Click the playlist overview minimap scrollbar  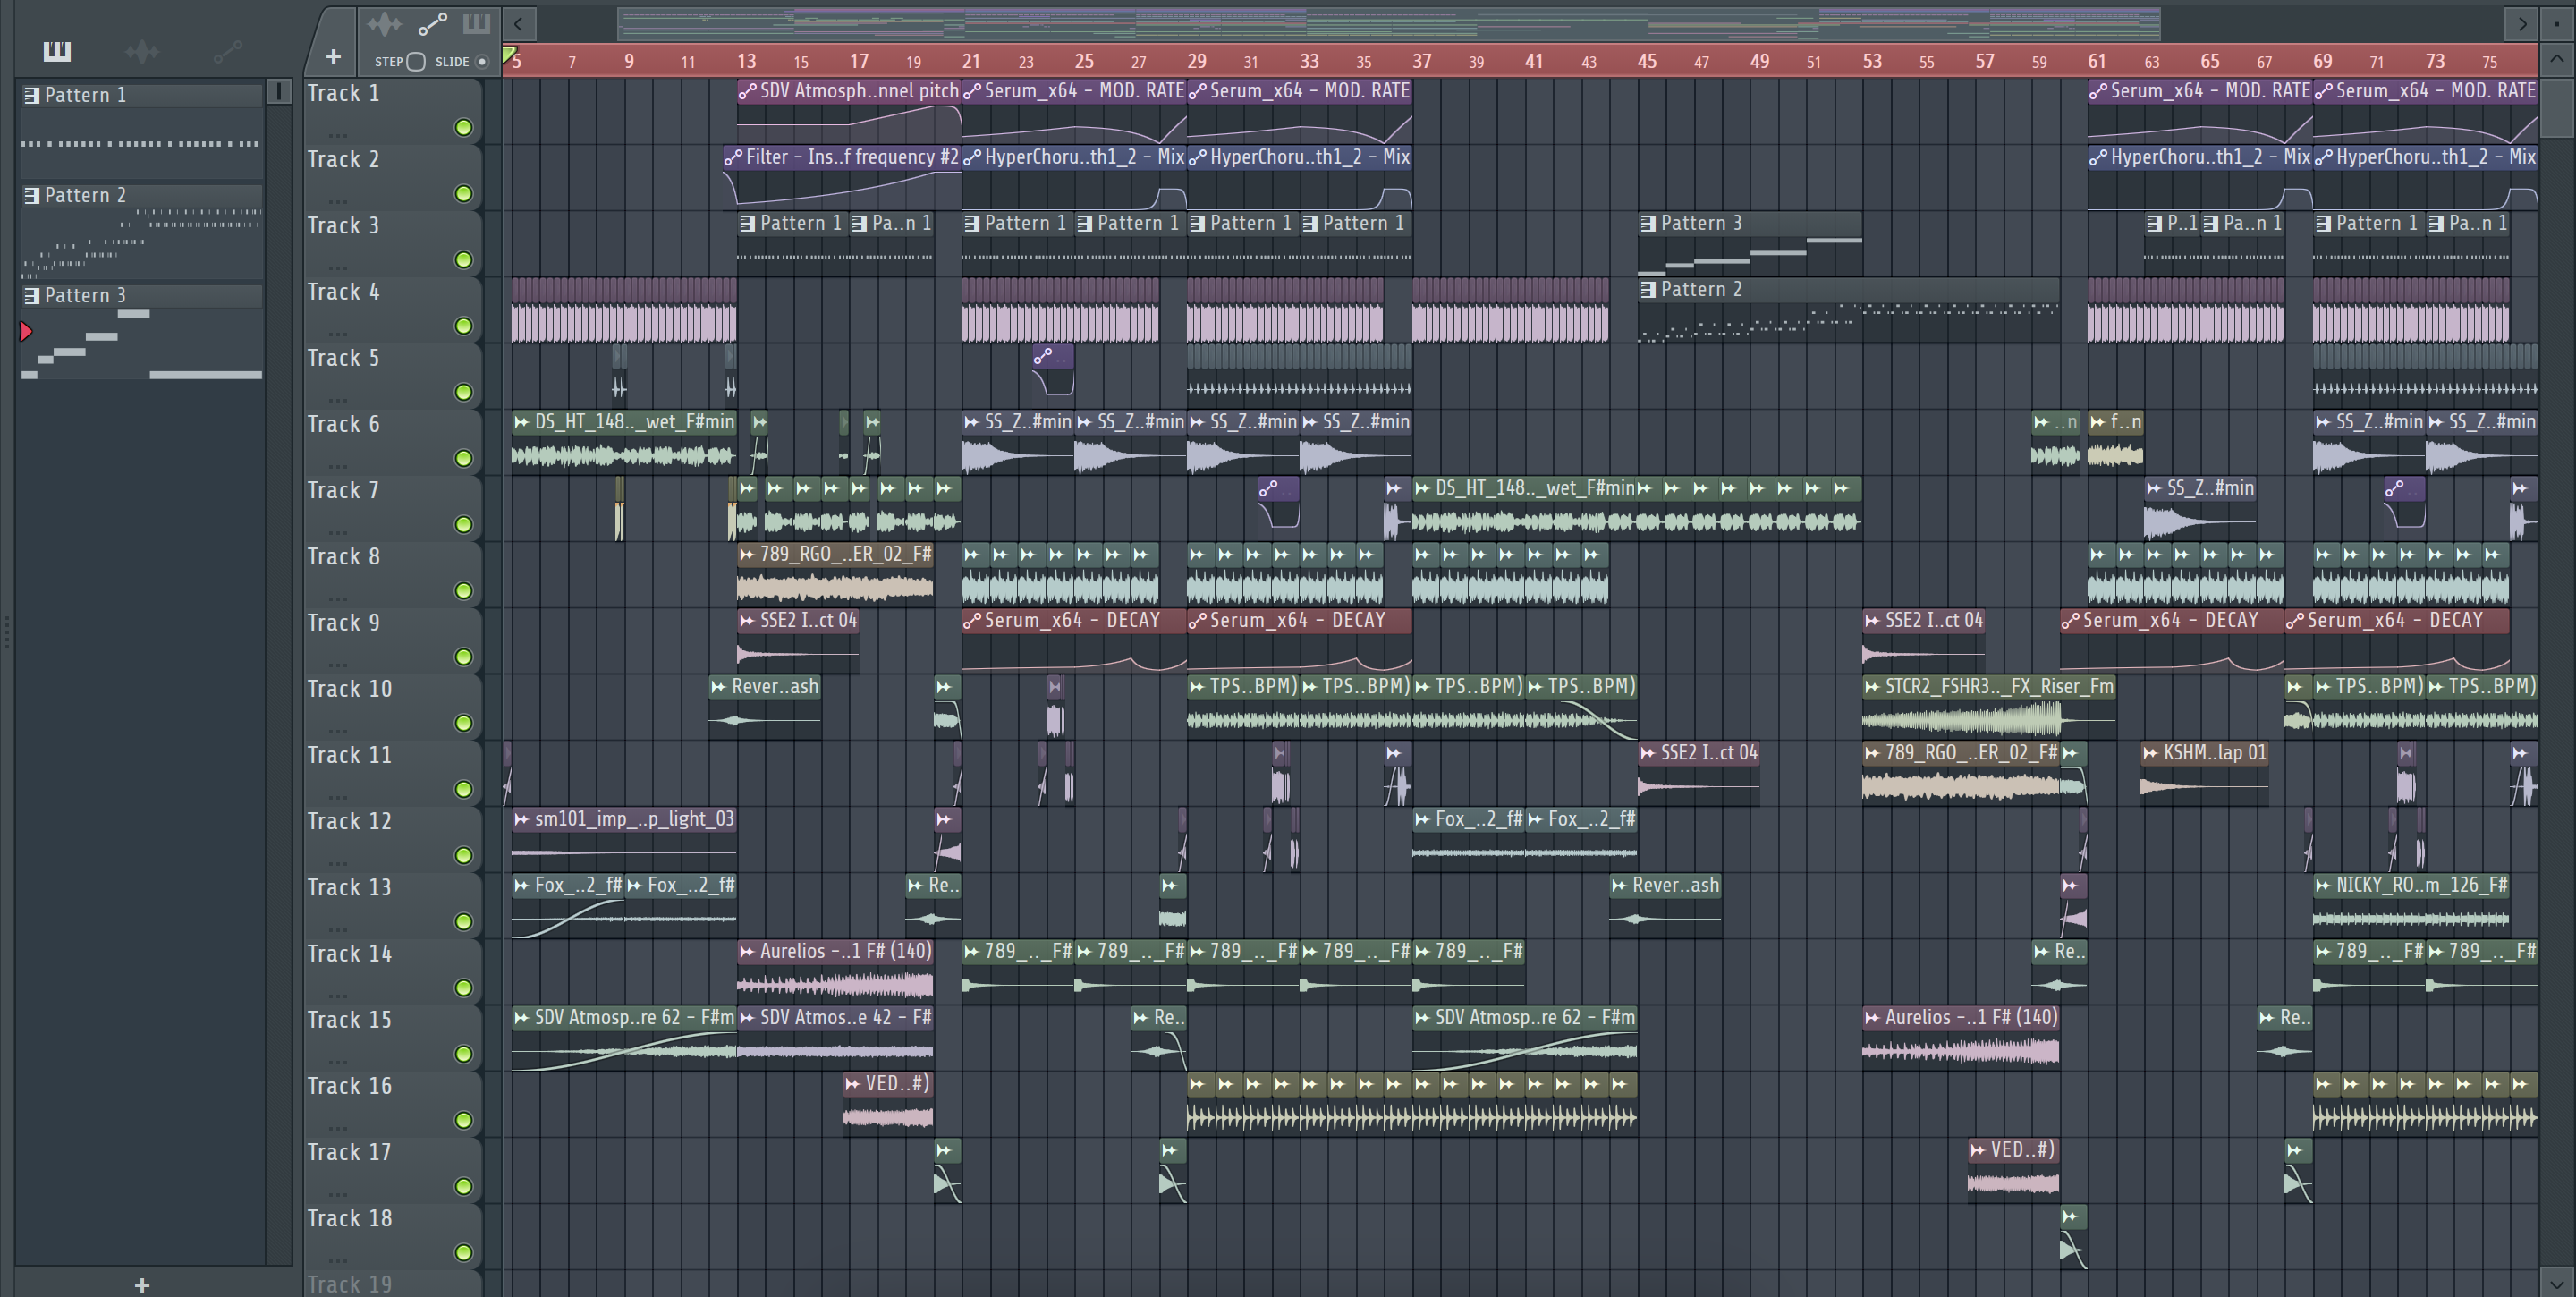tap(1389, 23)
